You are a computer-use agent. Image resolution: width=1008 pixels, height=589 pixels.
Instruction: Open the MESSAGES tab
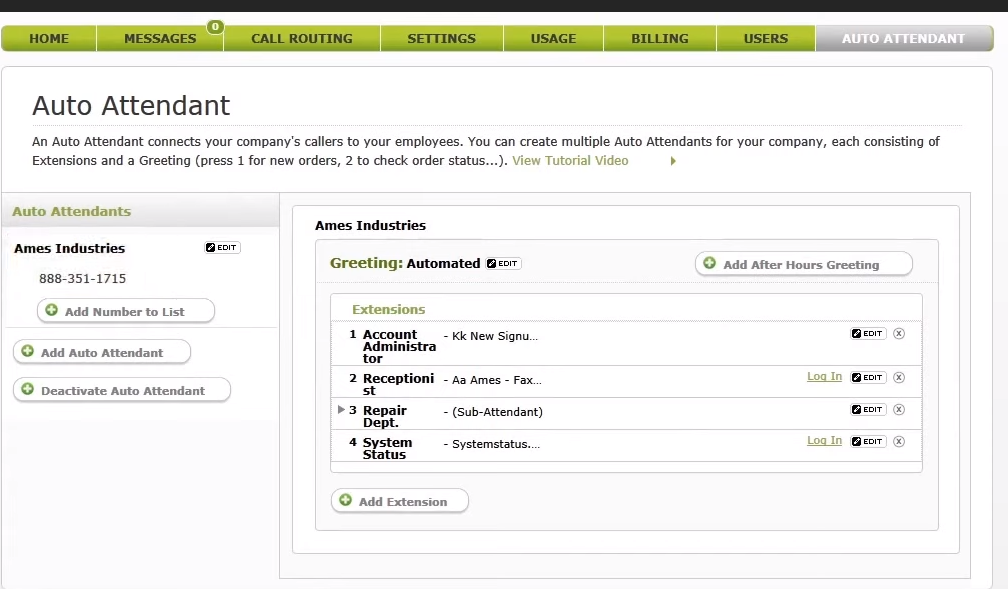pyautogui.click(x=160, y=39)
